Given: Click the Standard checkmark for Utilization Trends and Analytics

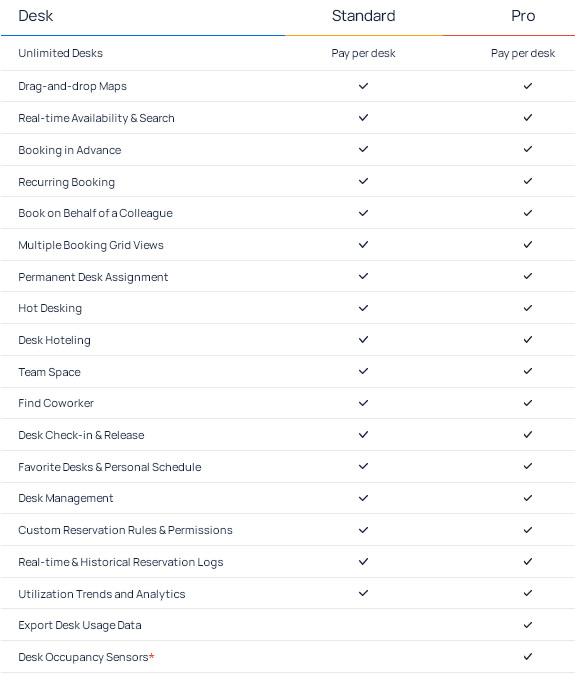Looking at the screenshot, I should tap(363, 593).
